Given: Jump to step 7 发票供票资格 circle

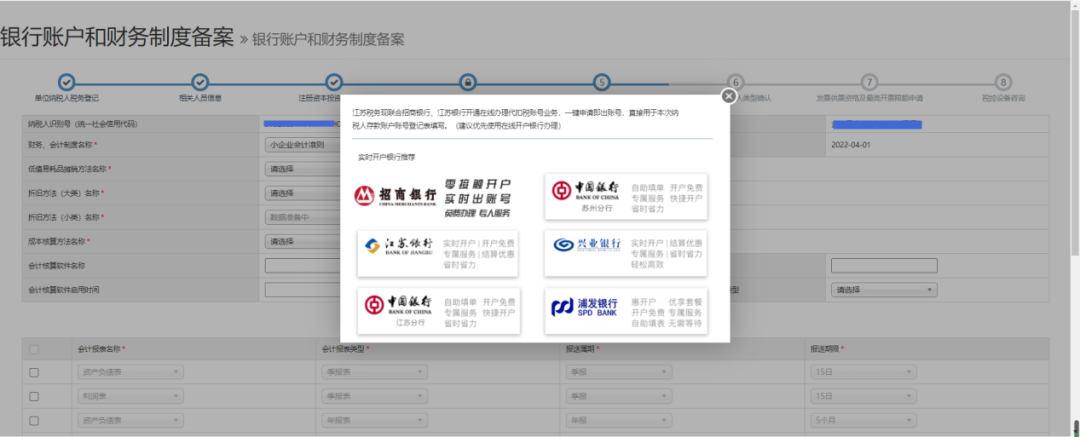Looking at the screenshot, I should coord(869,82).
